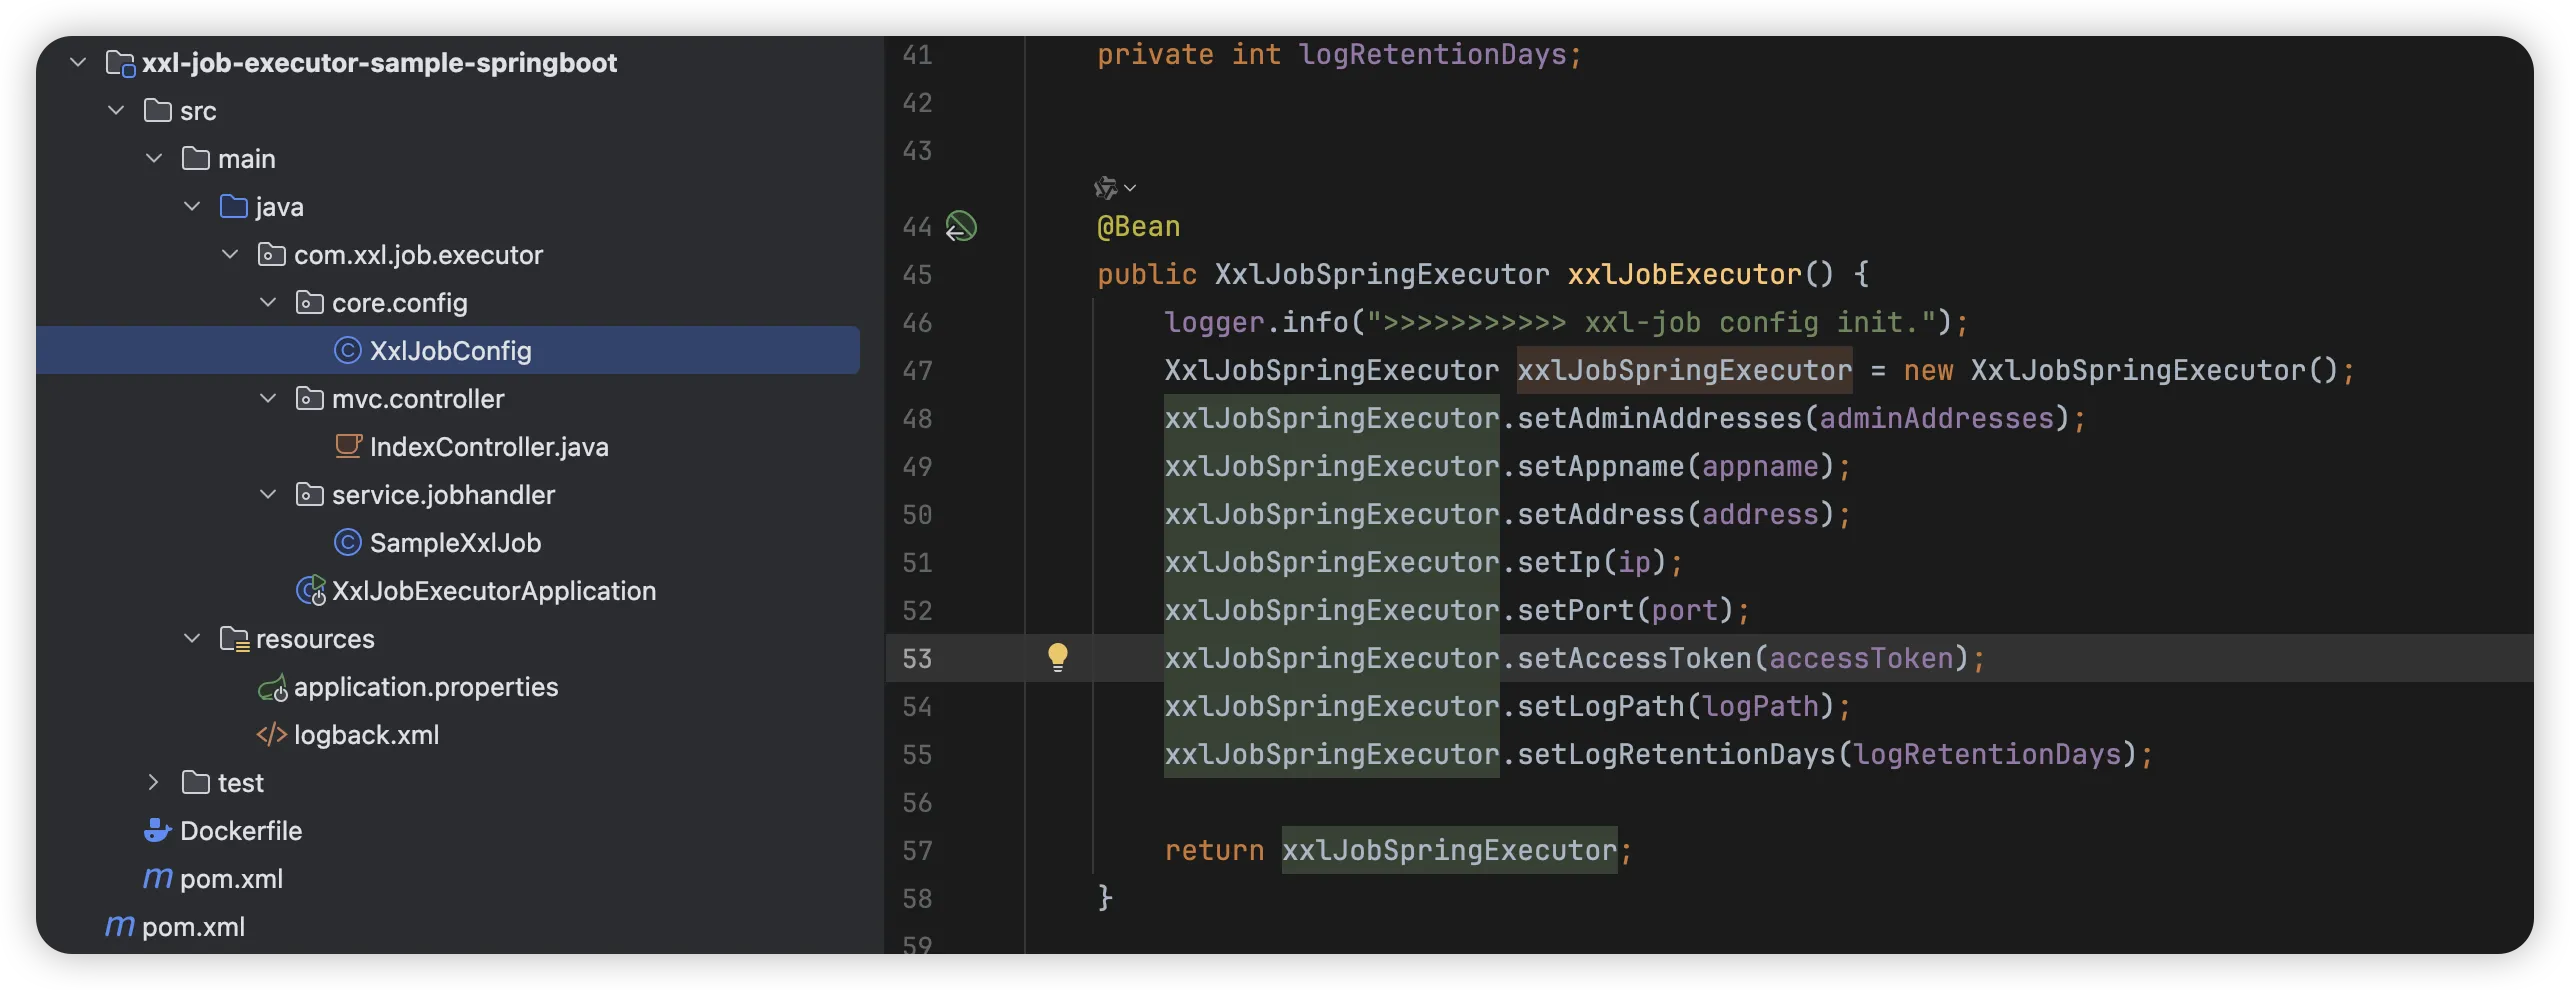Expand the test folder
Image resolution: width=2570 pixels, height=990 pixels.
pyautogui.click(x=153, y=783)
